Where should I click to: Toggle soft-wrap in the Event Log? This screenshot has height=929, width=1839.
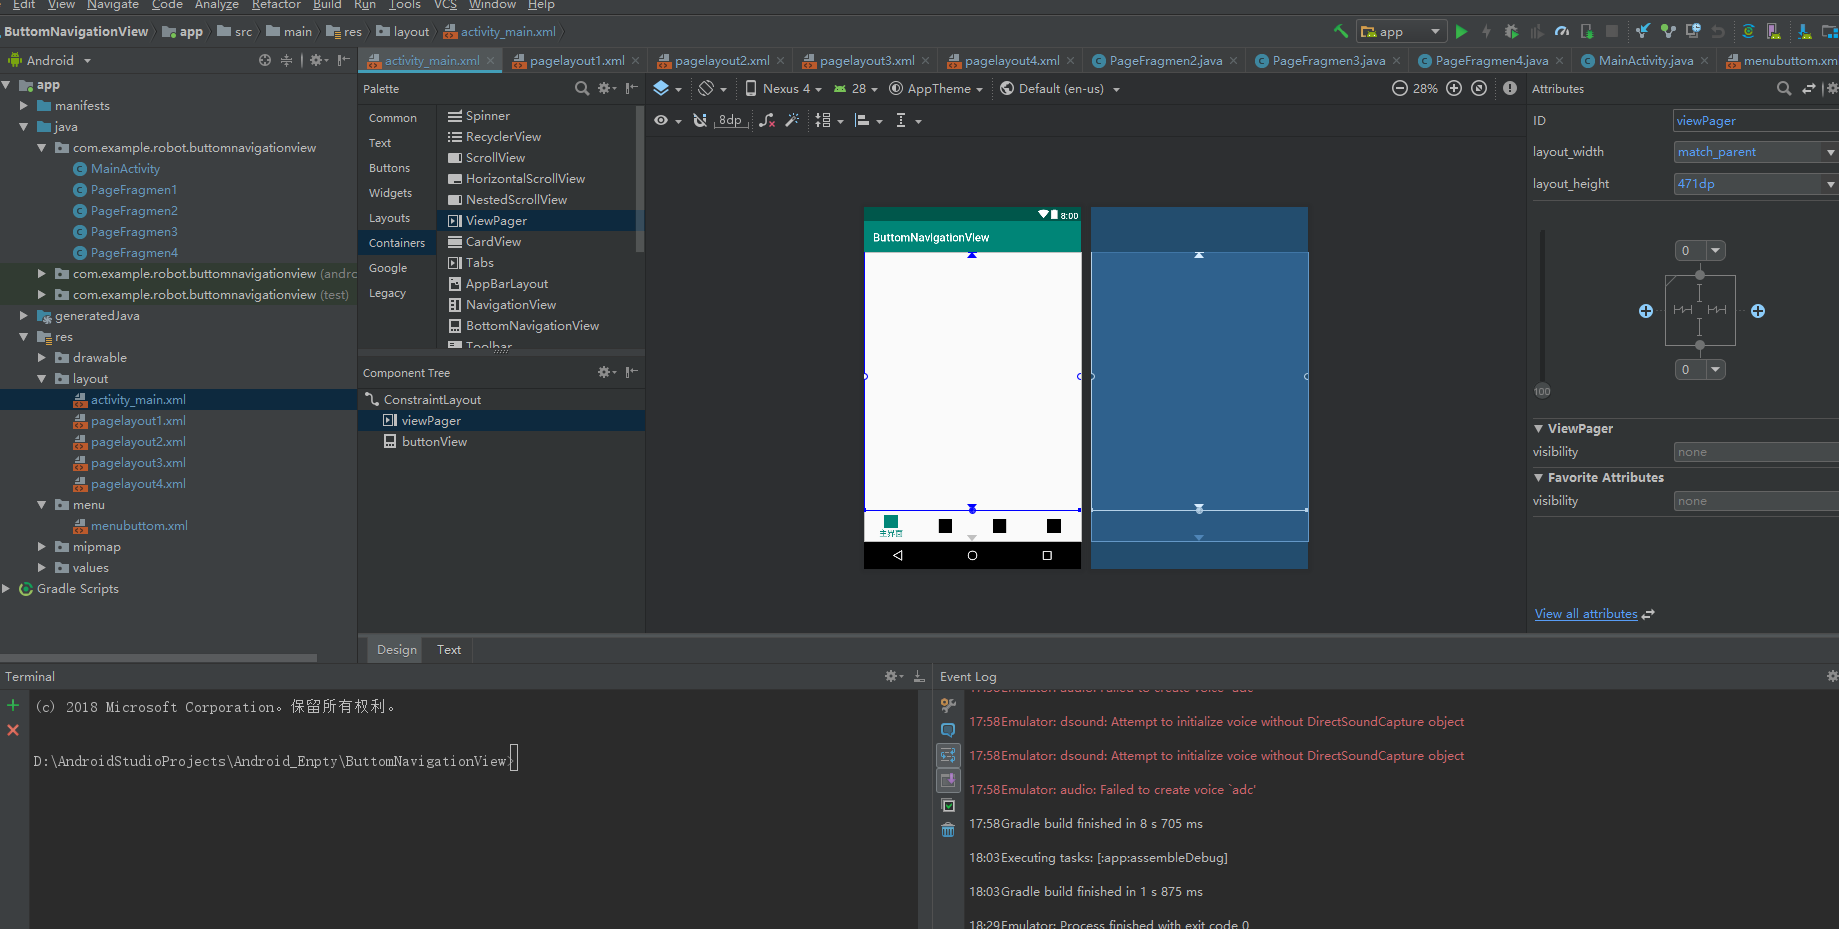948,755
